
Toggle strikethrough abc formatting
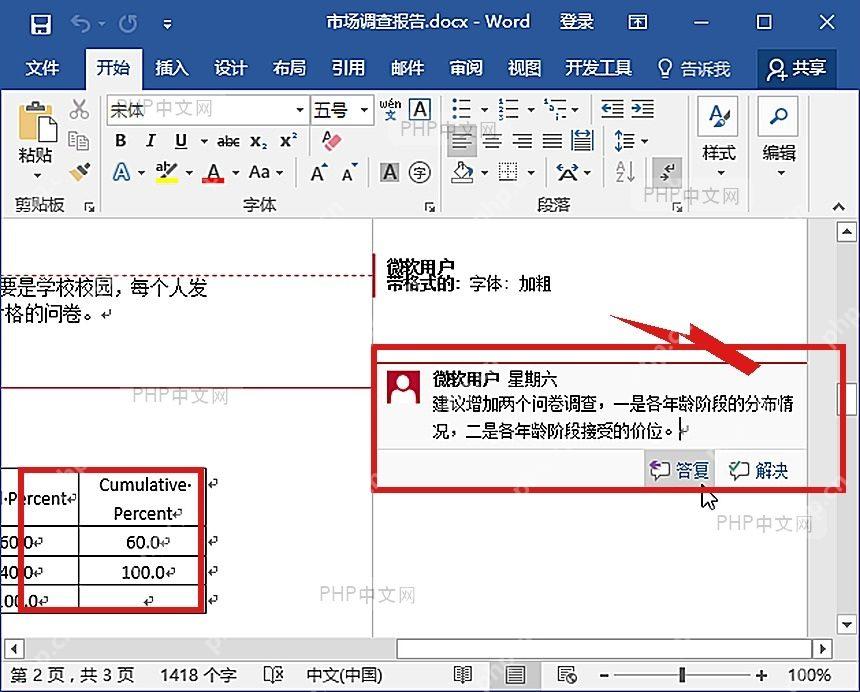point(228,141)
